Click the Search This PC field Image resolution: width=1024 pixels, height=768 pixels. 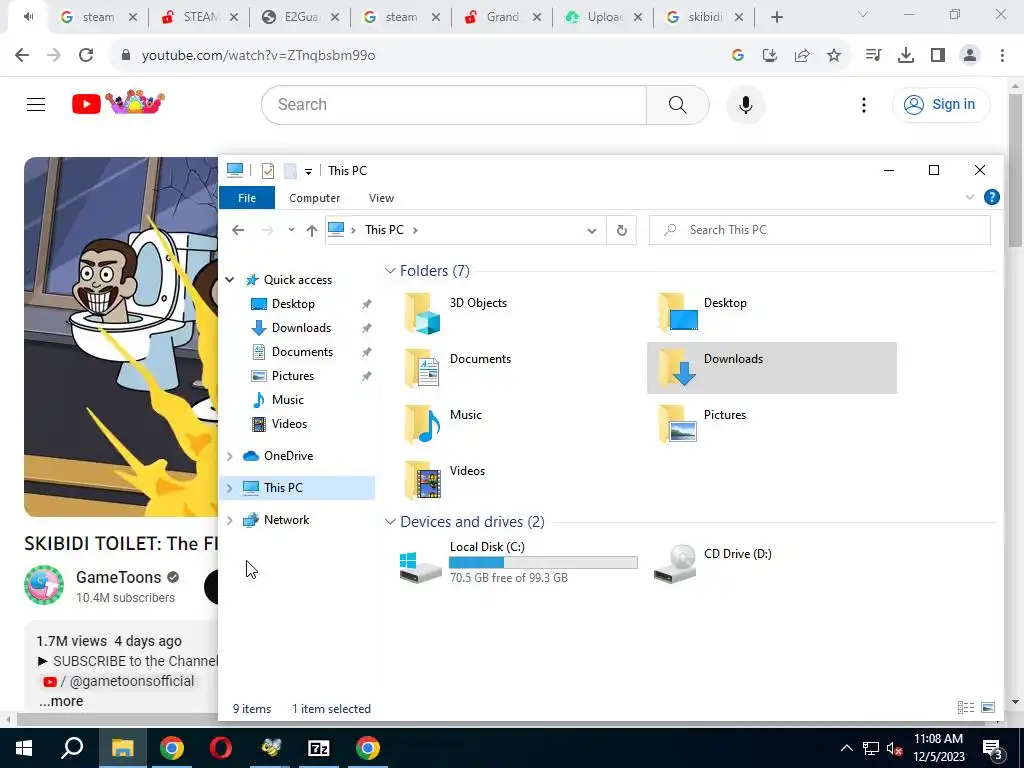[820, 230]
